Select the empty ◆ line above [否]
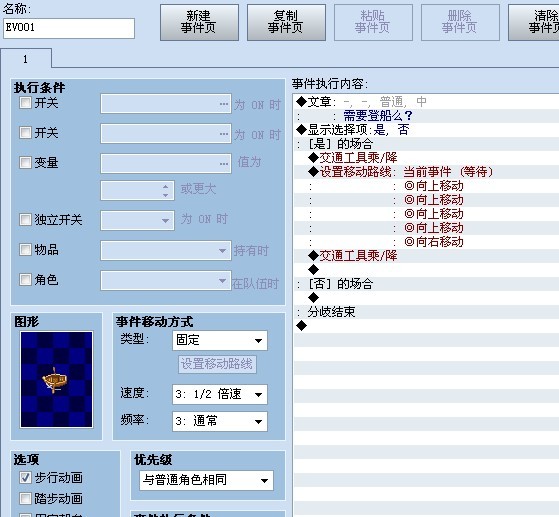The height and width of the screenshot is (517, 559). tap(427, 270)
